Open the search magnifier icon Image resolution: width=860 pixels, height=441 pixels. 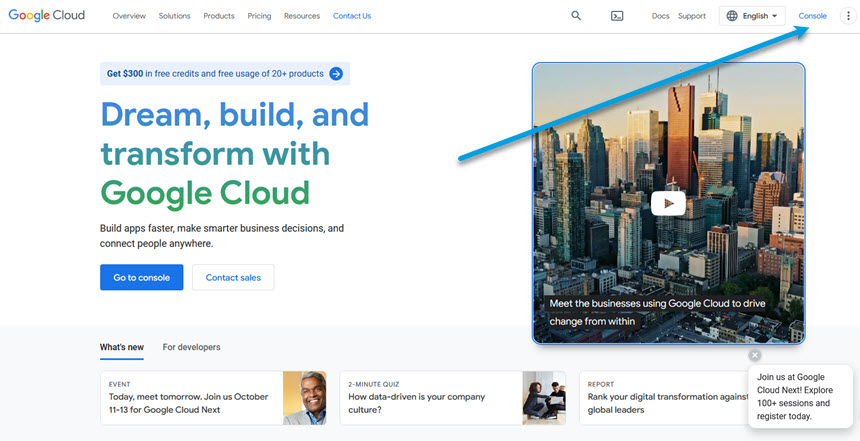click(x=576, y=16)
